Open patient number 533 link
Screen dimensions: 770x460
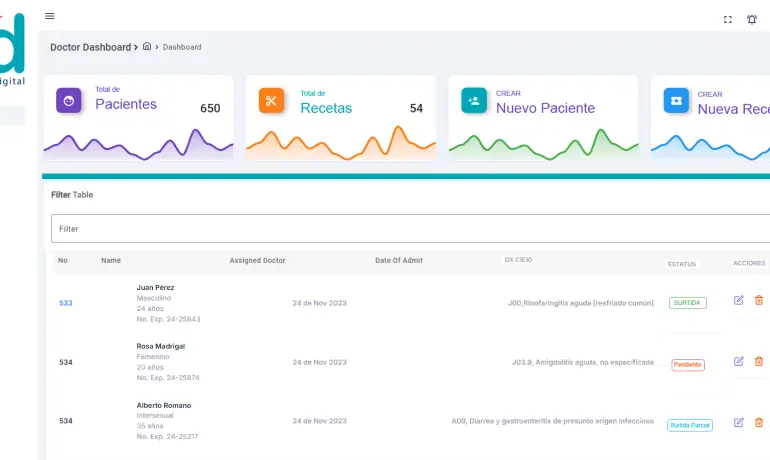point(65,303)
